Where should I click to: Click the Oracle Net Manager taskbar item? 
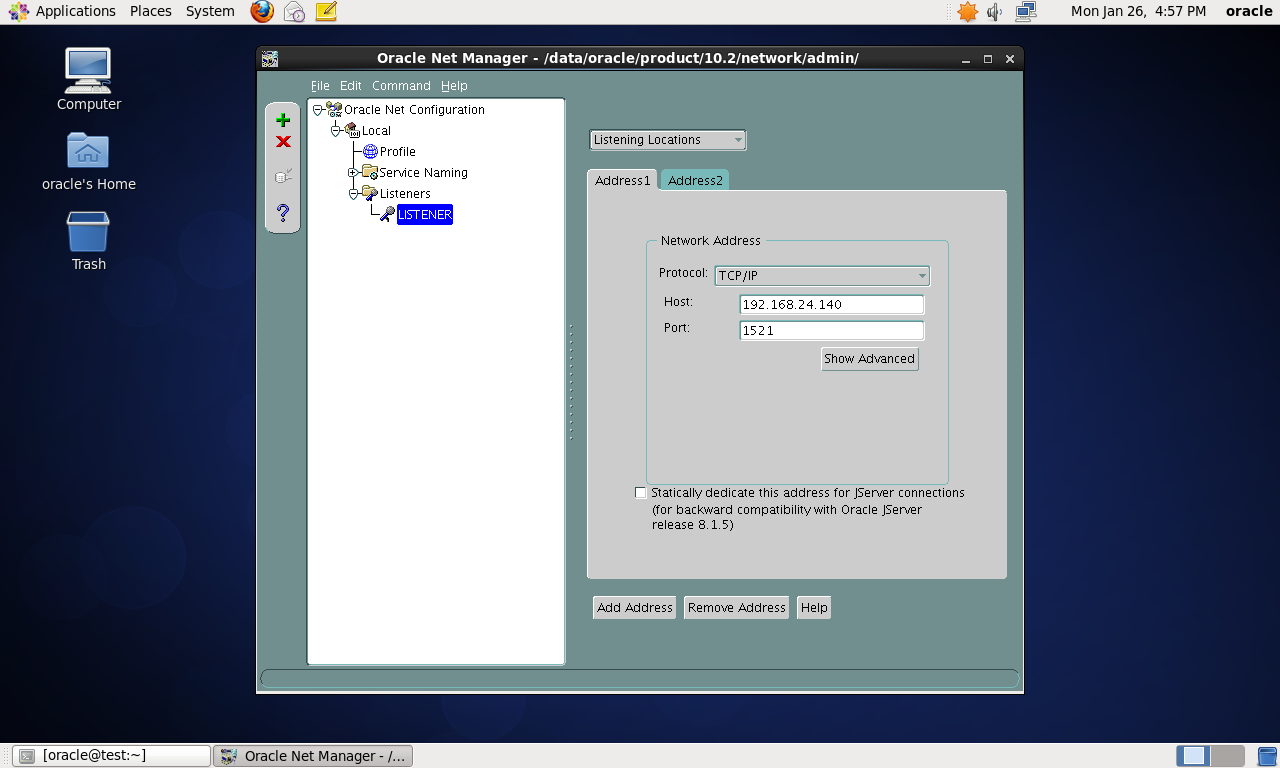313,756
